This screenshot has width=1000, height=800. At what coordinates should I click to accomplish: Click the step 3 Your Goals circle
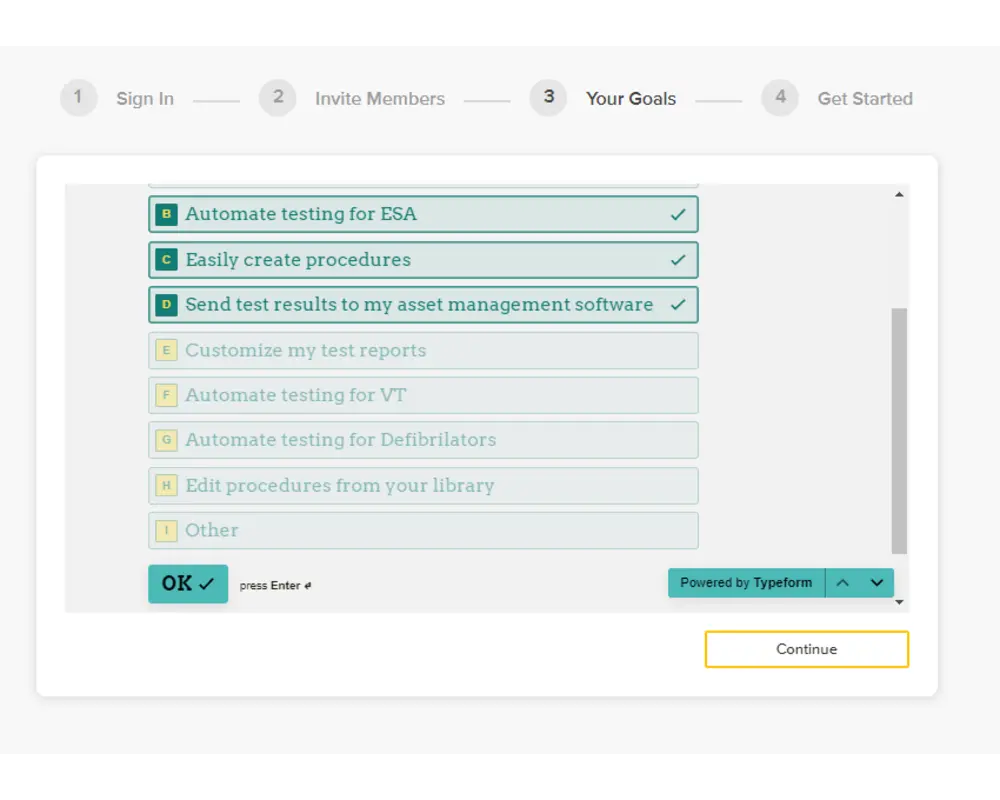[548, 98]
